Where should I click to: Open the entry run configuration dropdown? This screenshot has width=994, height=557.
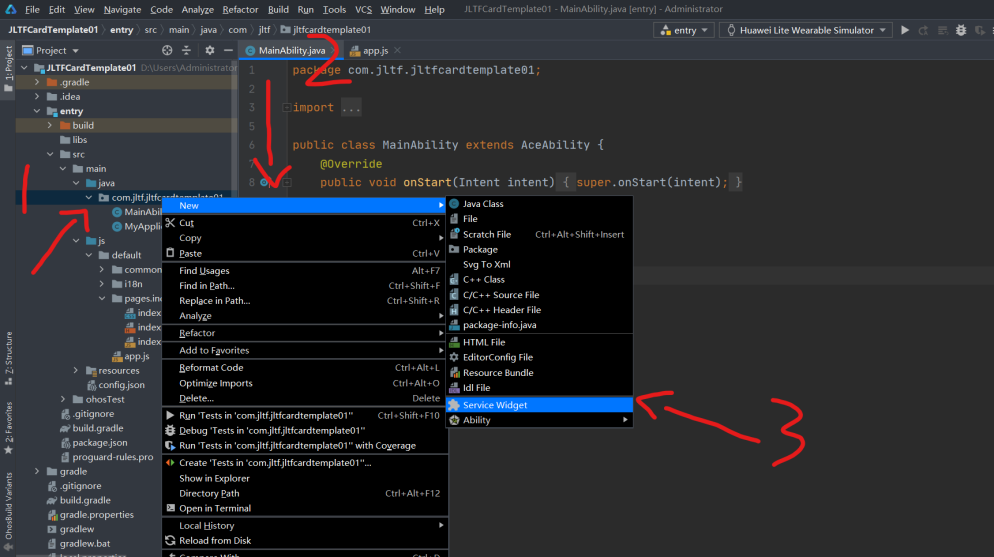pyautogui.click(x=684, y=30)
